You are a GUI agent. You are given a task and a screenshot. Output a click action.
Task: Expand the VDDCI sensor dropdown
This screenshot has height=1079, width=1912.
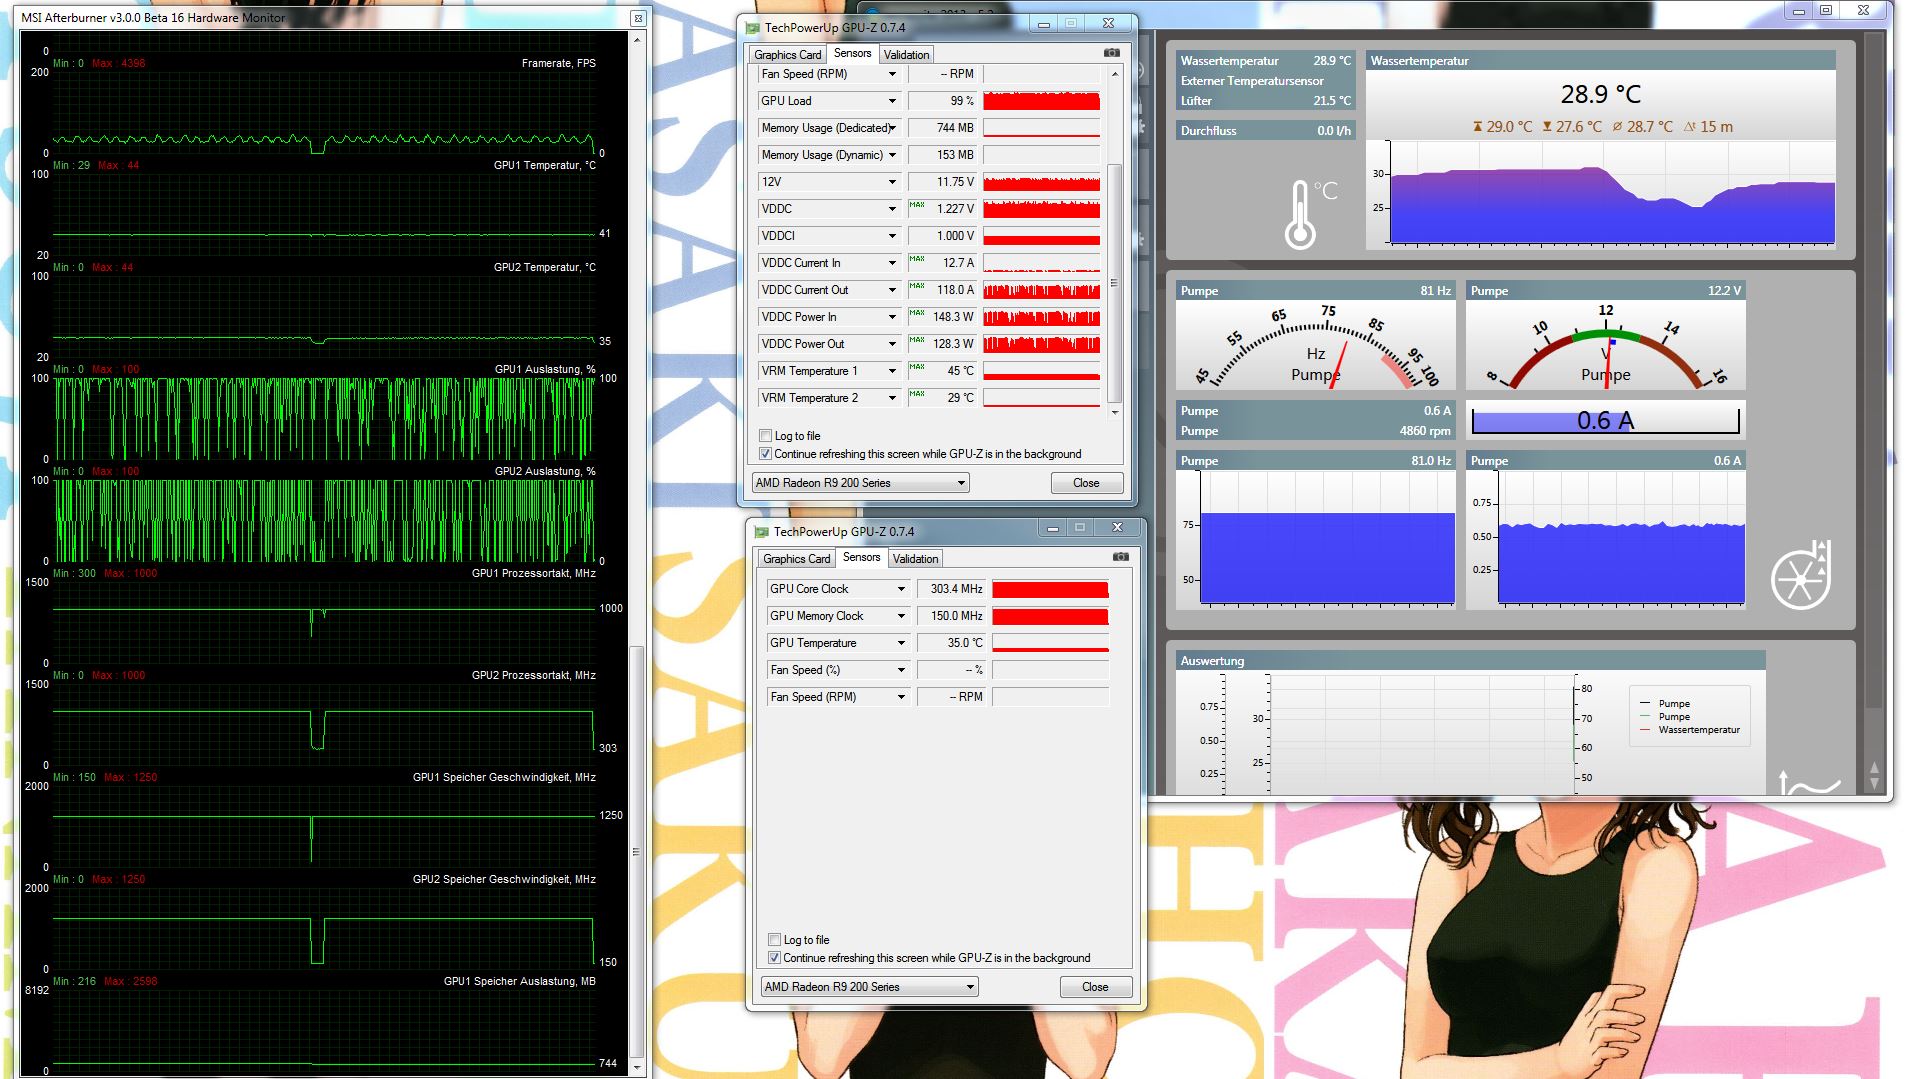892,236
